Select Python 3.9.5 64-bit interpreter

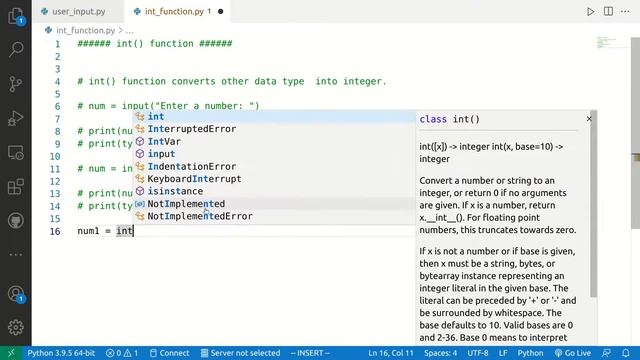coord(61,353)
